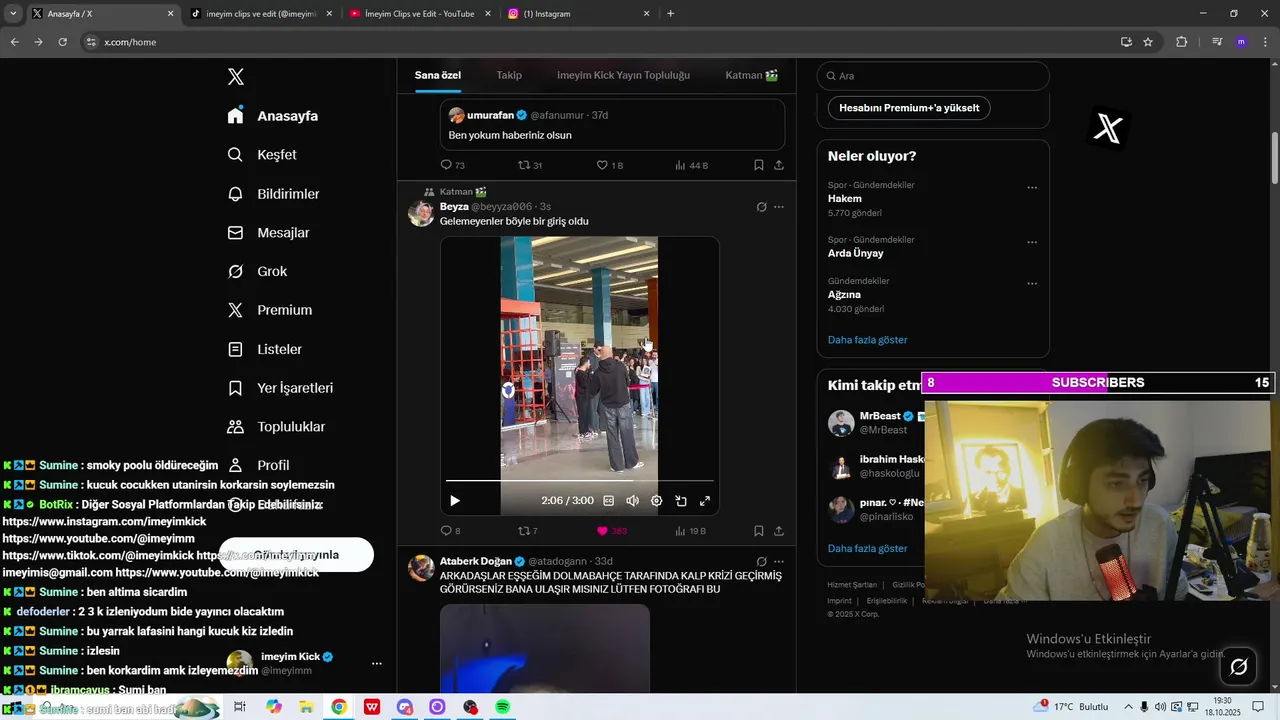Viewport: 1280px width, 720px height.
Task: Bookmark the umurafan quoted post
Action: (x=758, y=165)
